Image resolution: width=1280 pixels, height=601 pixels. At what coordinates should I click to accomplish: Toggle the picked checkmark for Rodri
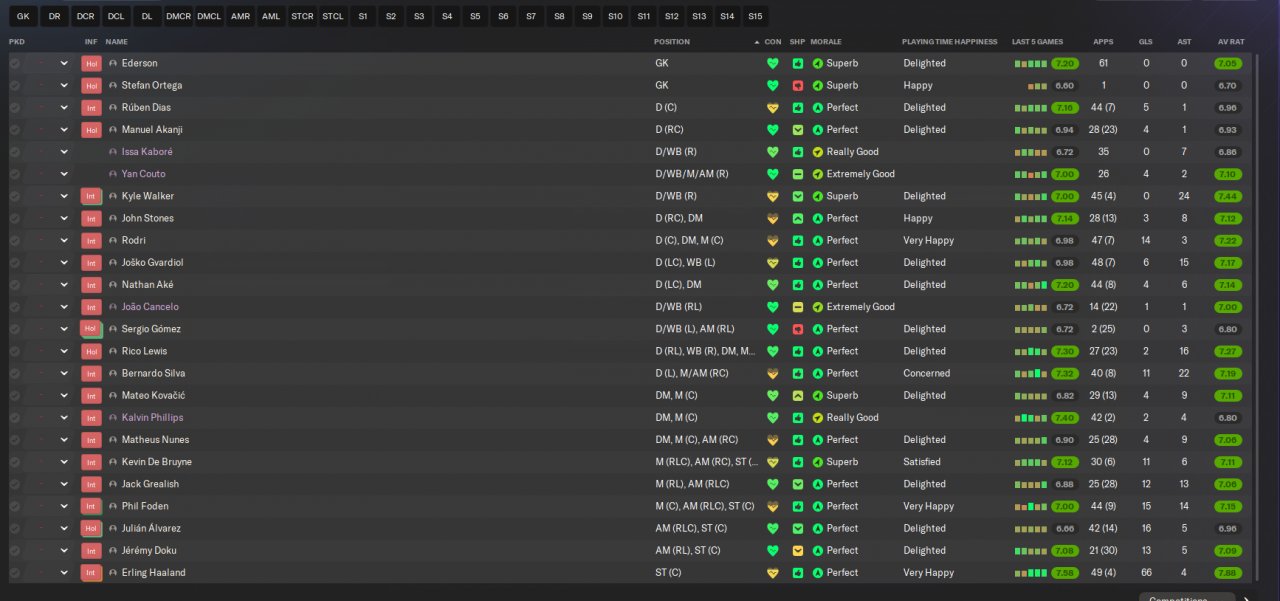(x=15, y=240)
